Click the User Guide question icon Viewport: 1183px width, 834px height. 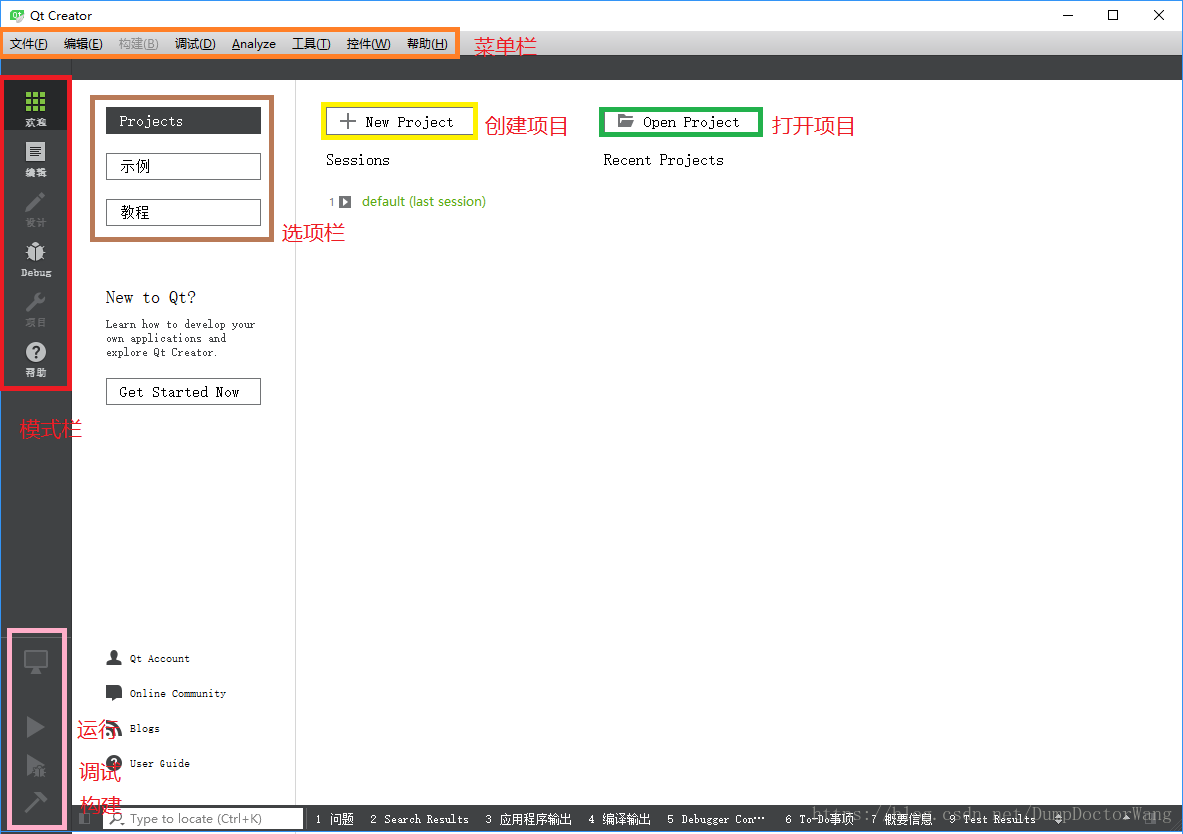pos(114,763)
